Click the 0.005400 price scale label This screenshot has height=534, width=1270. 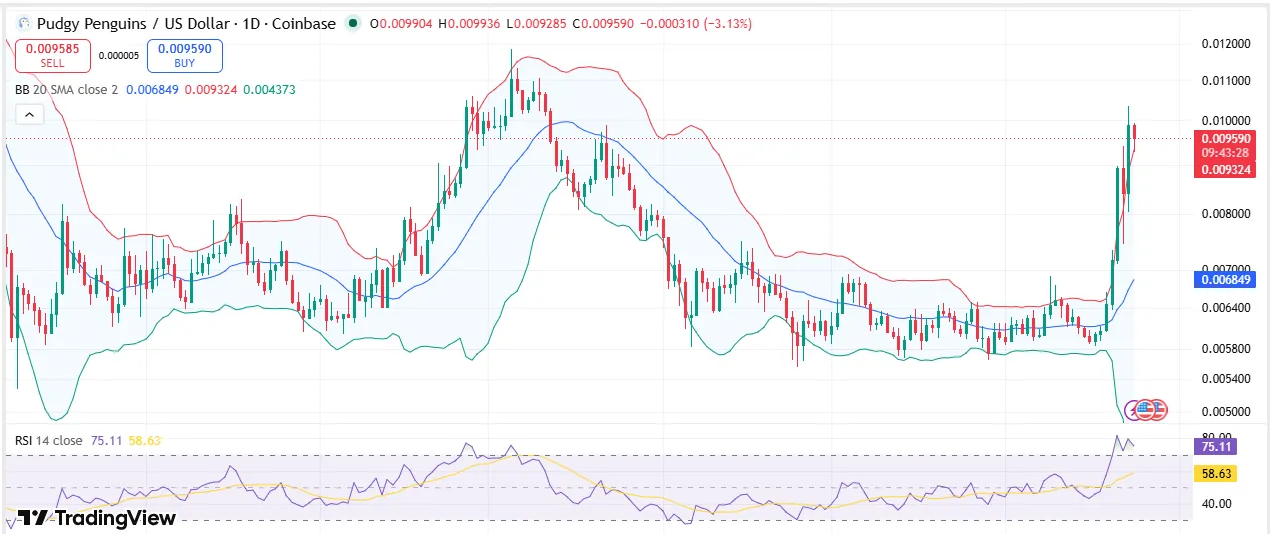(x=1225, y=378)
